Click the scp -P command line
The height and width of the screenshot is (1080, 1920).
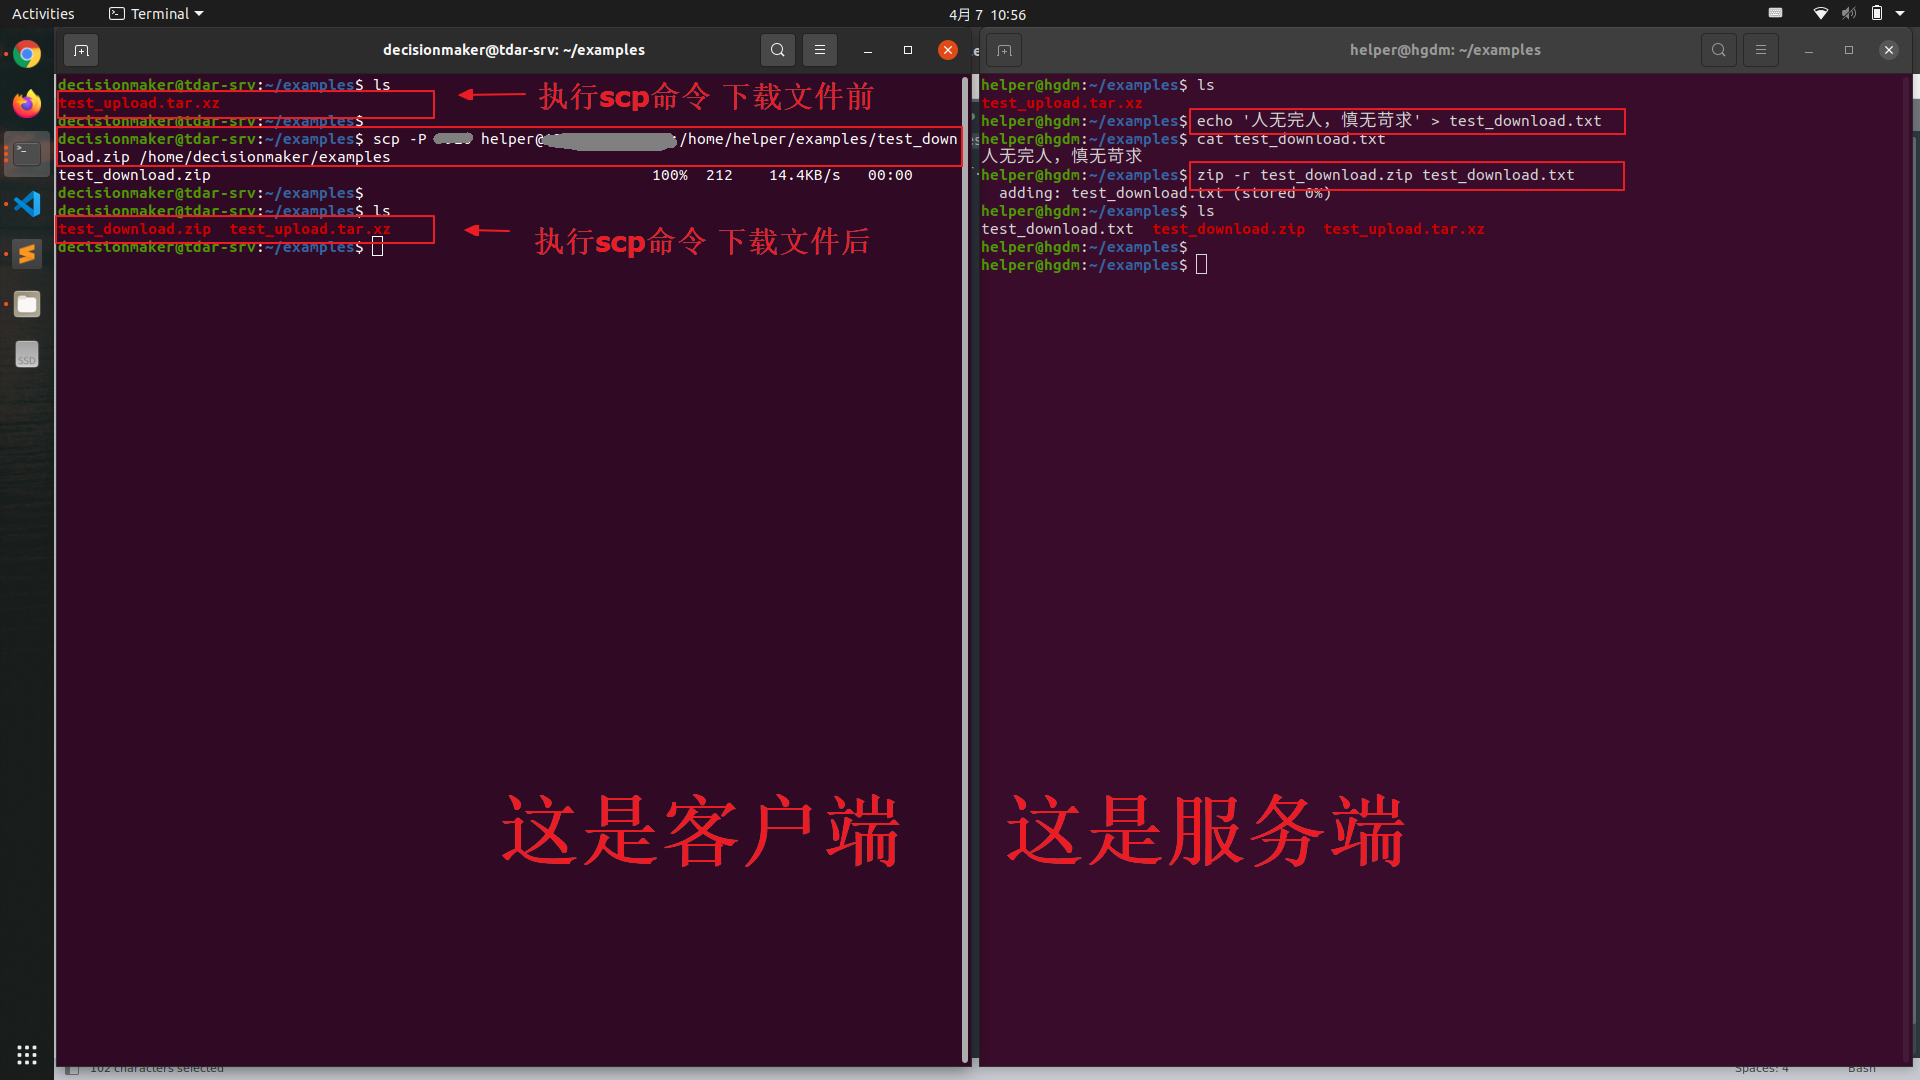(509, 148)
